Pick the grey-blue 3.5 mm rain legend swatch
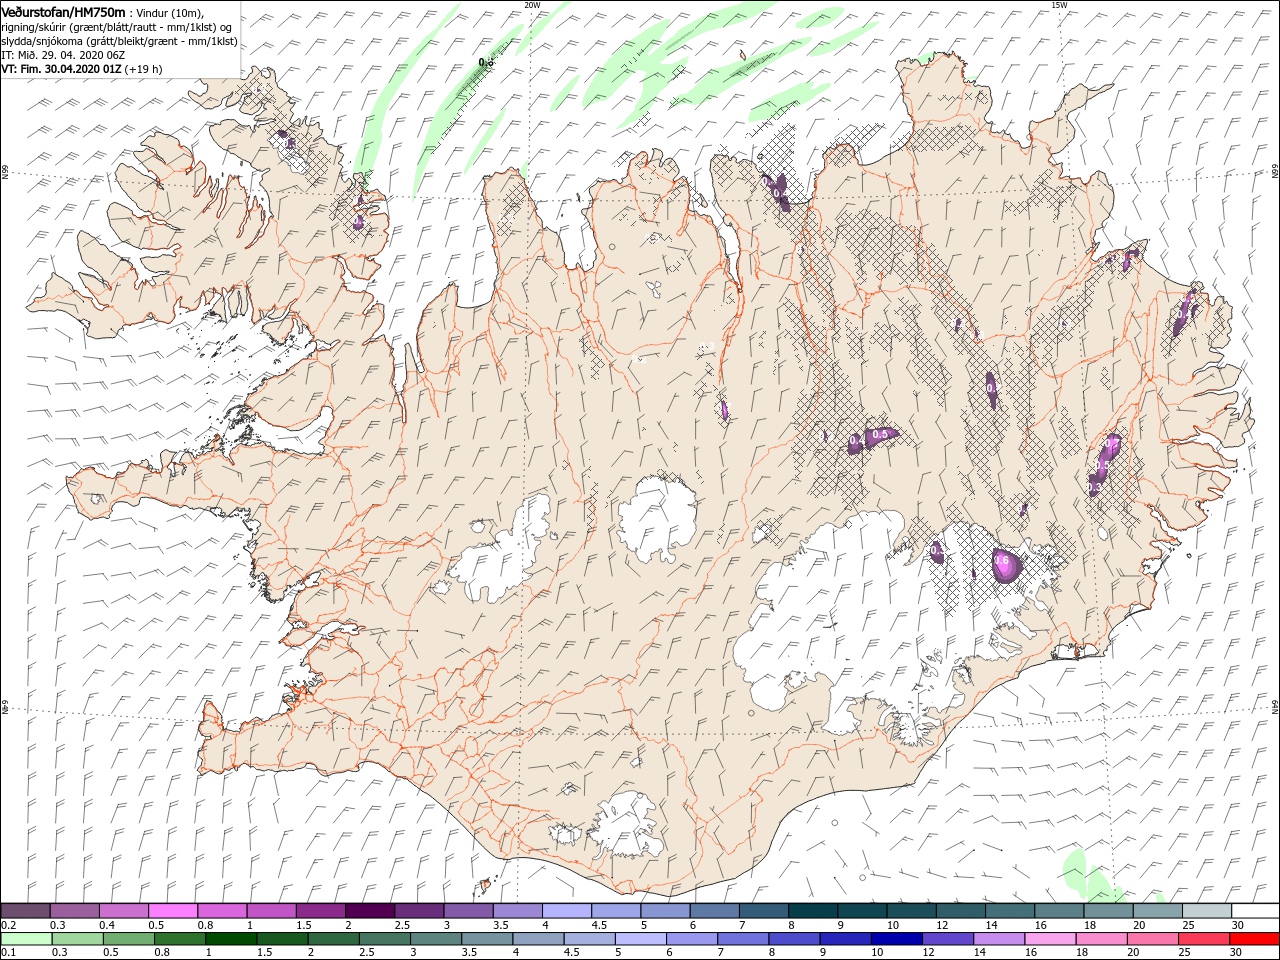This screenshot has width=1280, height=960. tap(486, 939)
